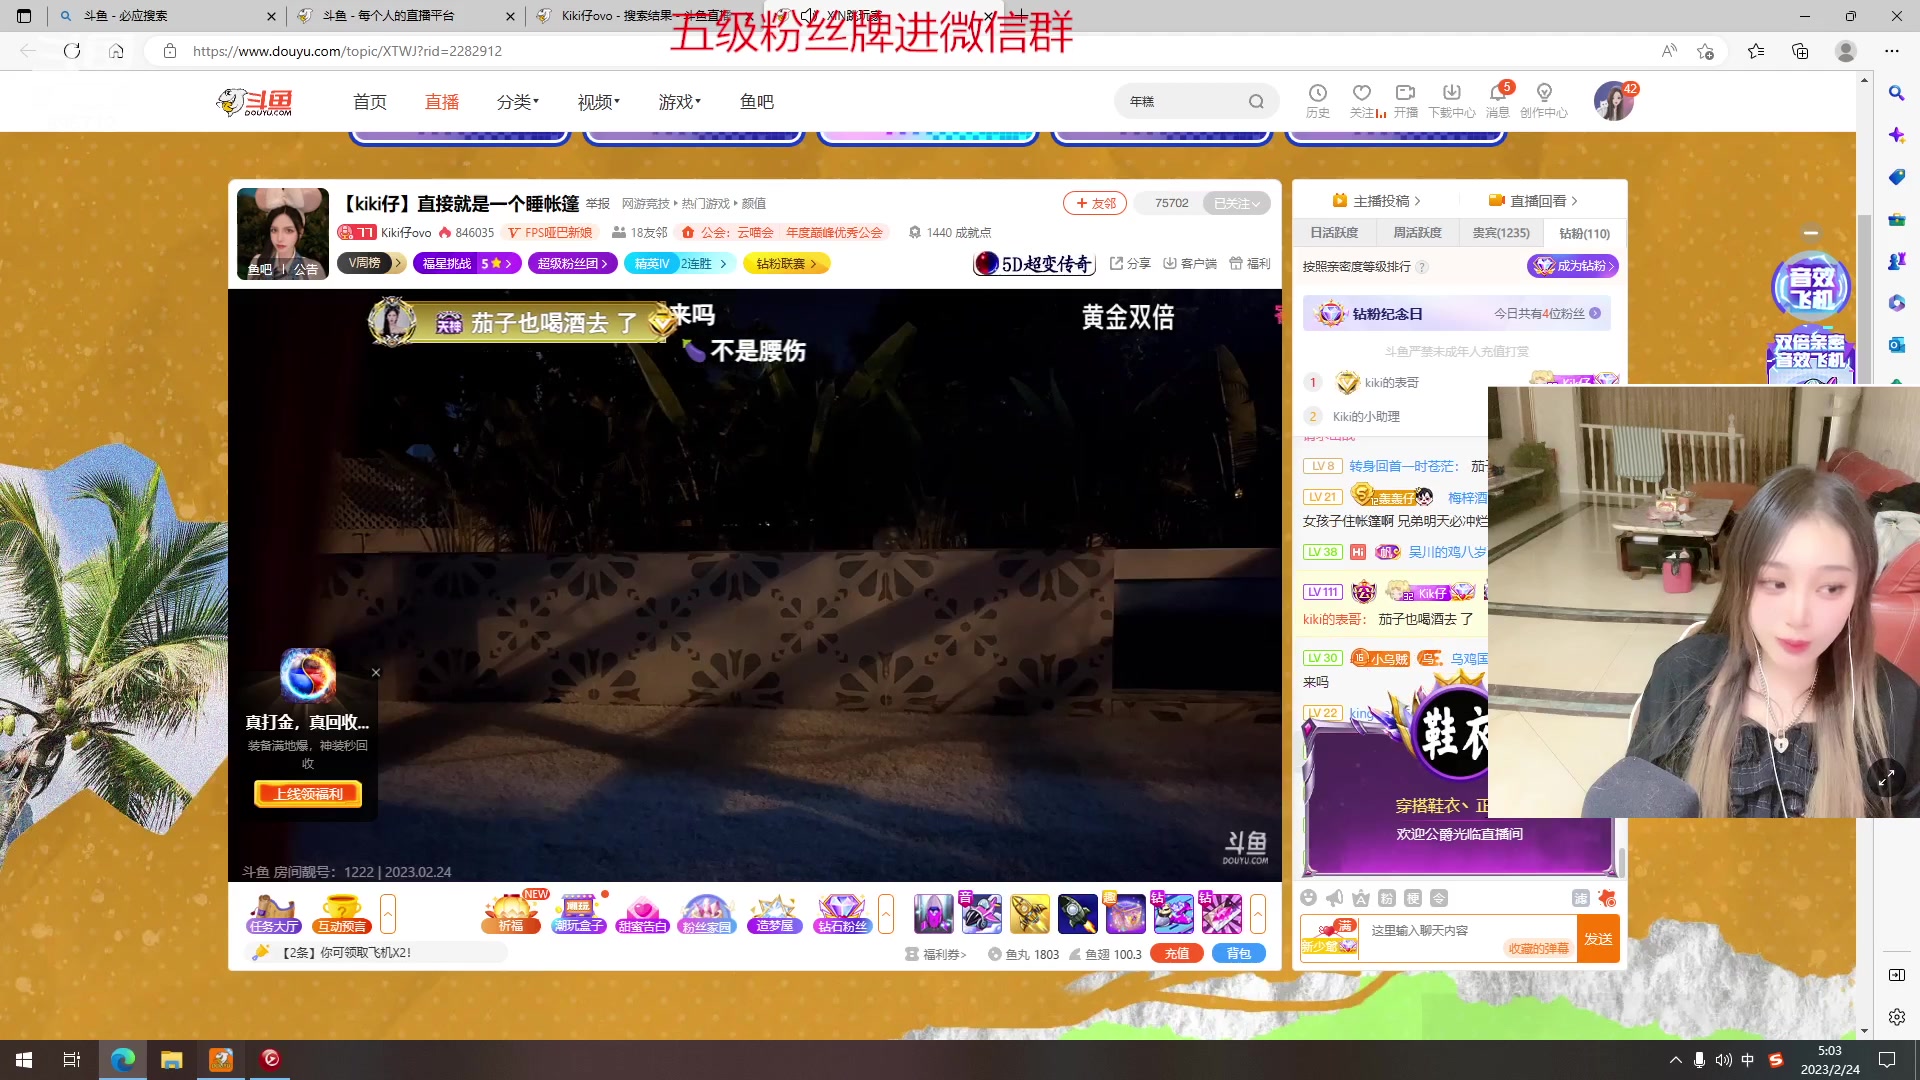Click 充值 recharge button
The width and height of the screenshot is (1920, 1080).
(x=1177, y=954)
